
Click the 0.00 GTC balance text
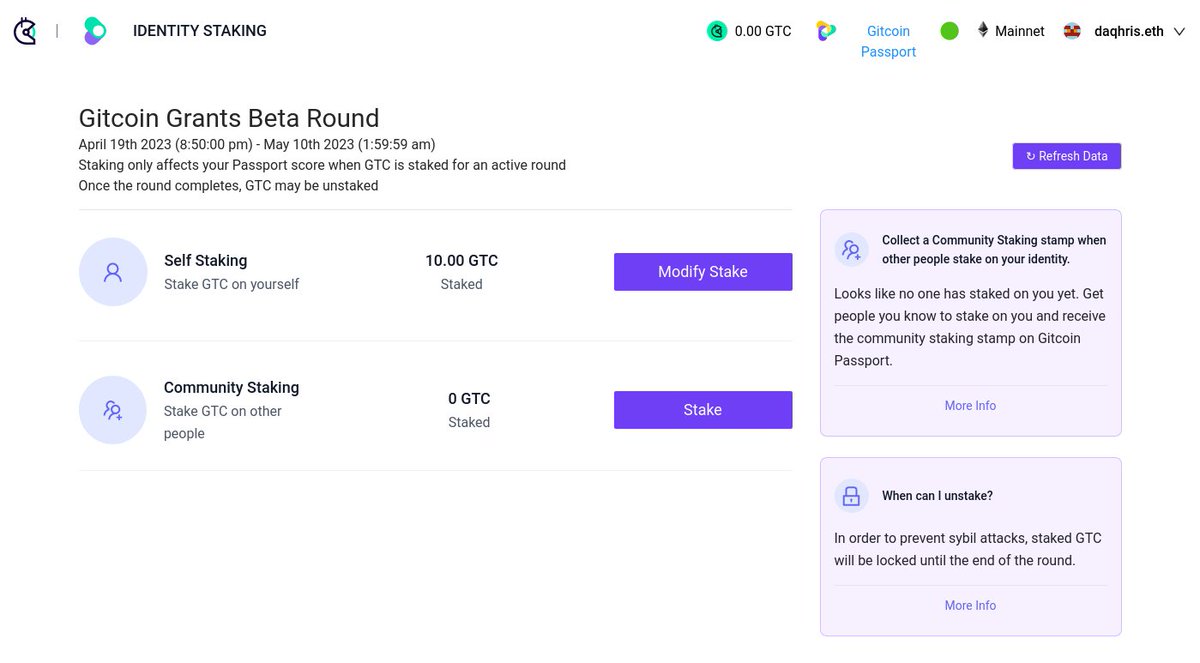(763, 31)
